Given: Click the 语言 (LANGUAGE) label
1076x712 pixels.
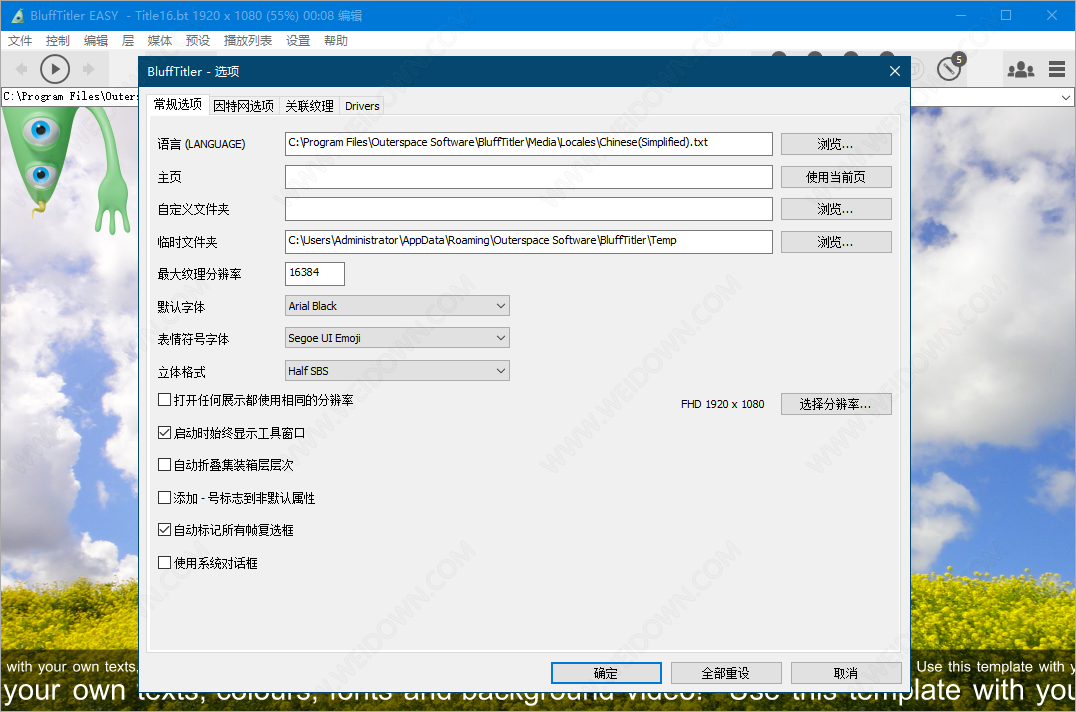Looking at the screenshot, I should point(201,144).
